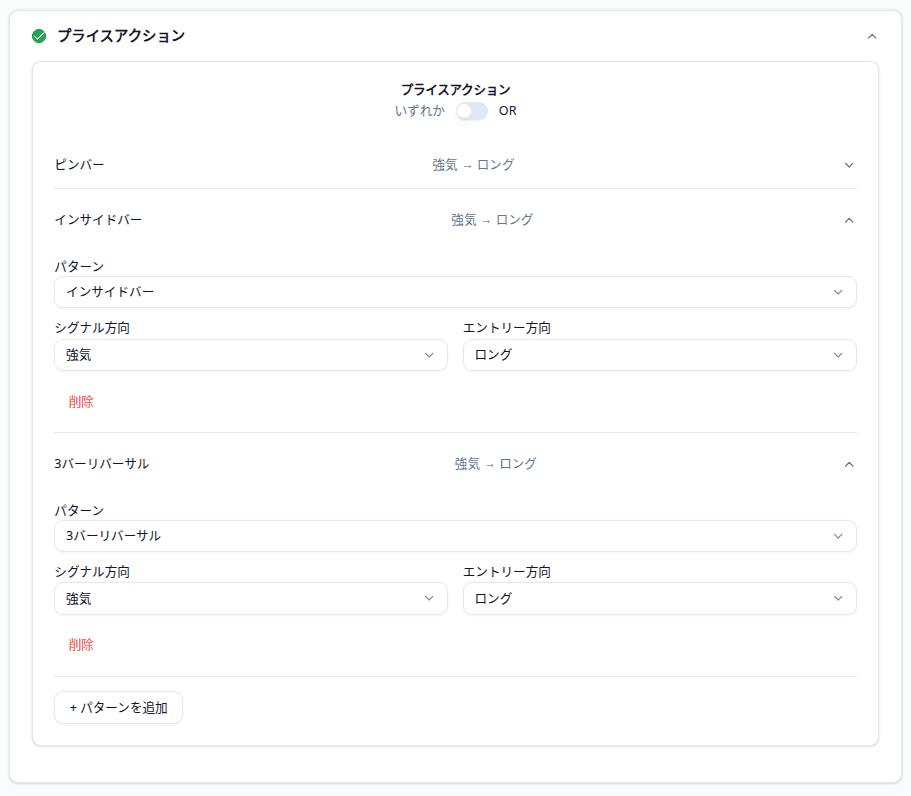The width and height of the screenshot is (911, 796).
Task: Delete the インサイドバー pattern with 削除
Action: (x=81, y=402)
